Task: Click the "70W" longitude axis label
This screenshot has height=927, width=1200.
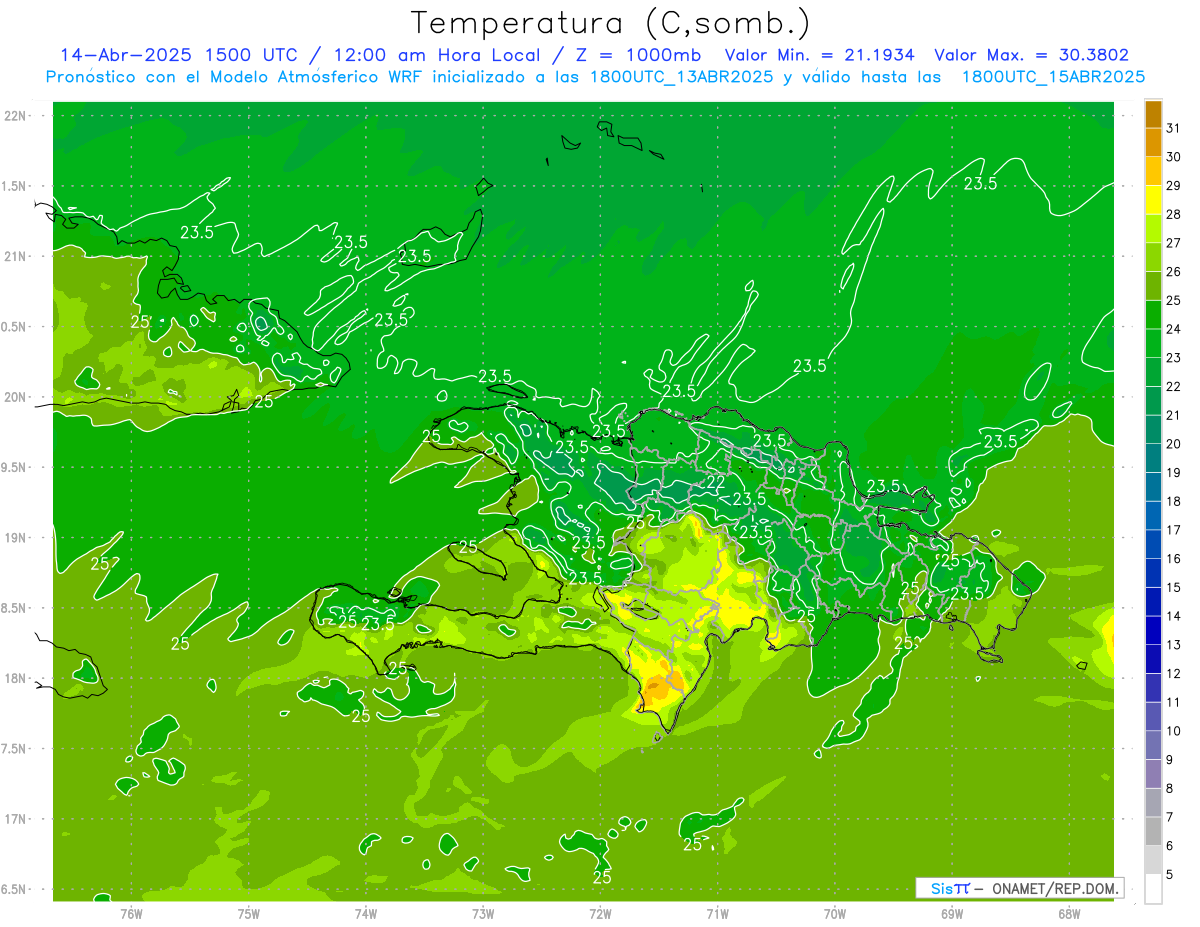Action: 835,914
